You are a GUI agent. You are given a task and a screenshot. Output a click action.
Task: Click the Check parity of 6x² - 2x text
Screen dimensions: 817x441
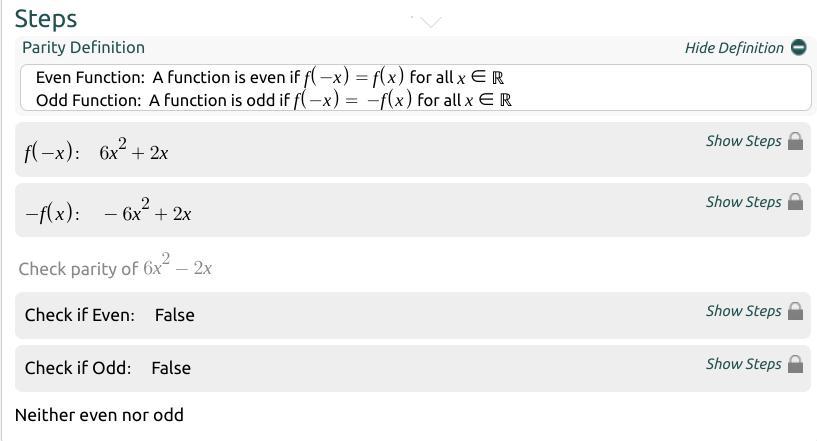pyautogui.click(x=115, y=268)
